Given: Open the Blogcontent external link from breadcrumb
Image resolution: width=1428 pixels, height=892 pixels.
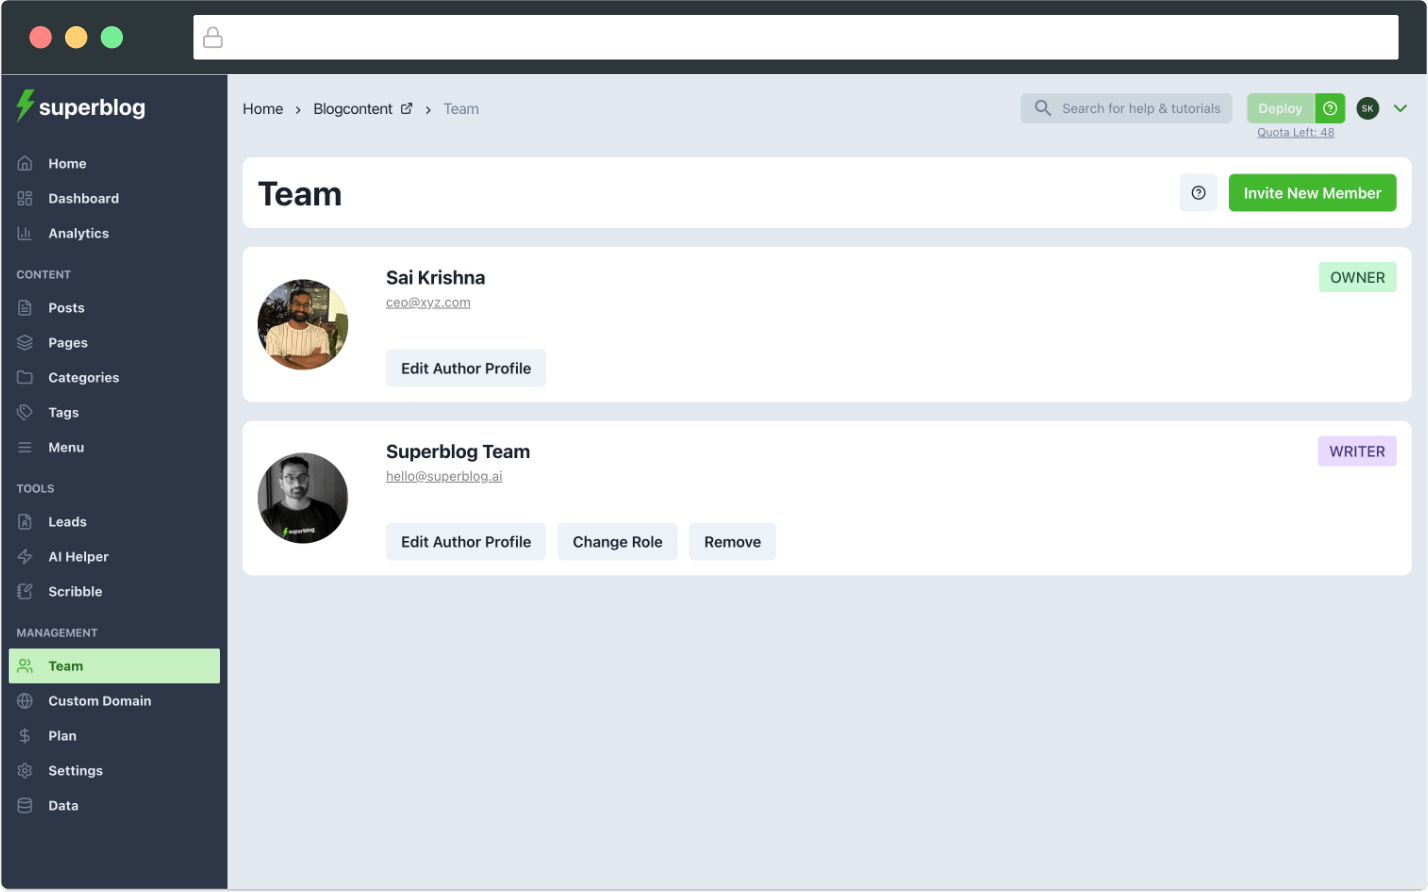Looking at the screenshot, I should pos(406,108).
